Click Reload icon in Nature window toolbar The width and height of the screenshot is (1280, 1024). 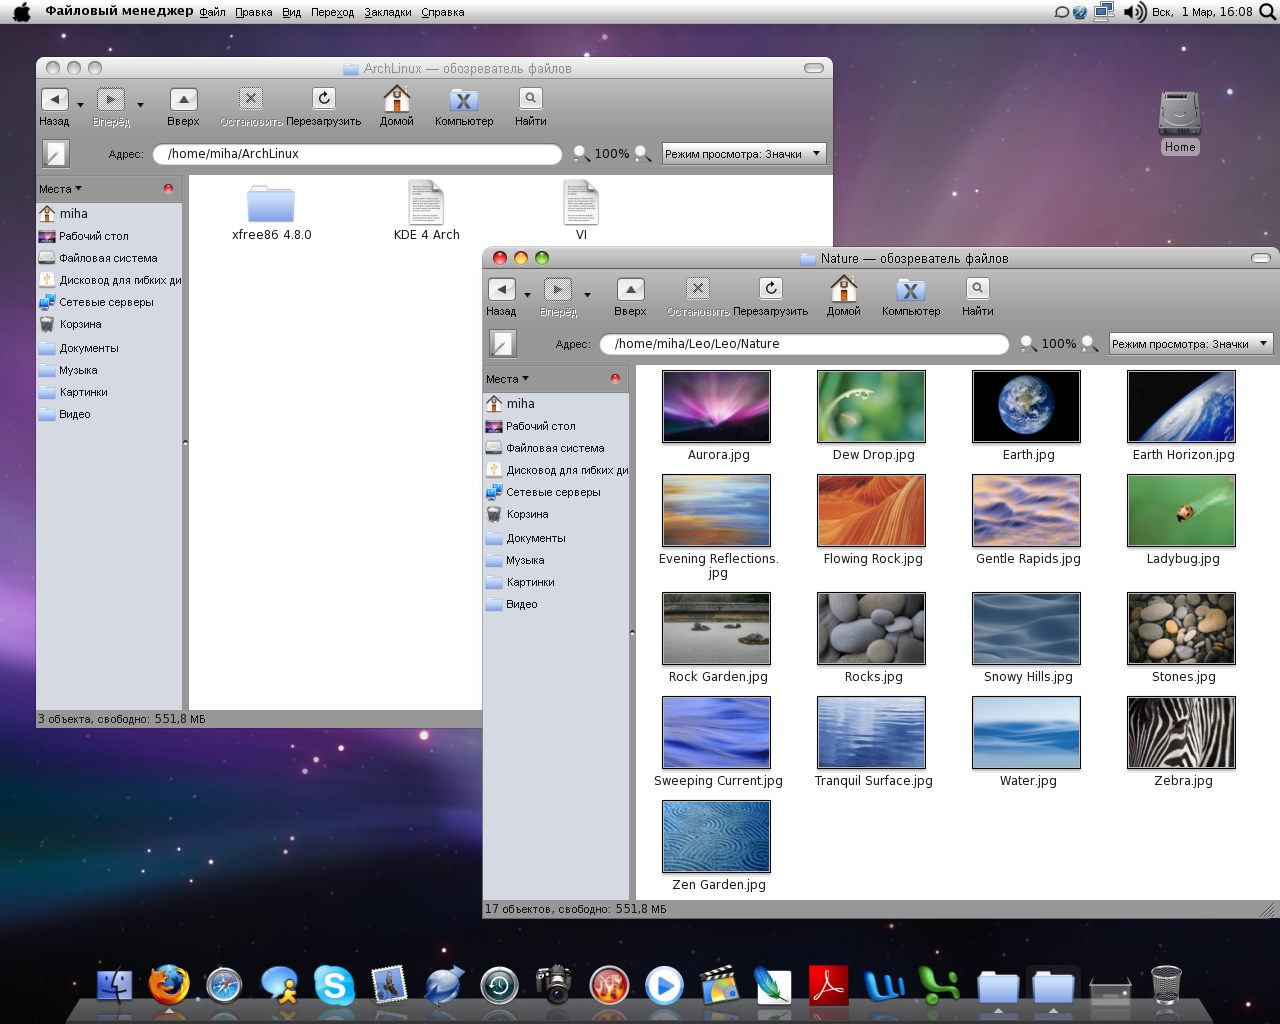[770, 290]
